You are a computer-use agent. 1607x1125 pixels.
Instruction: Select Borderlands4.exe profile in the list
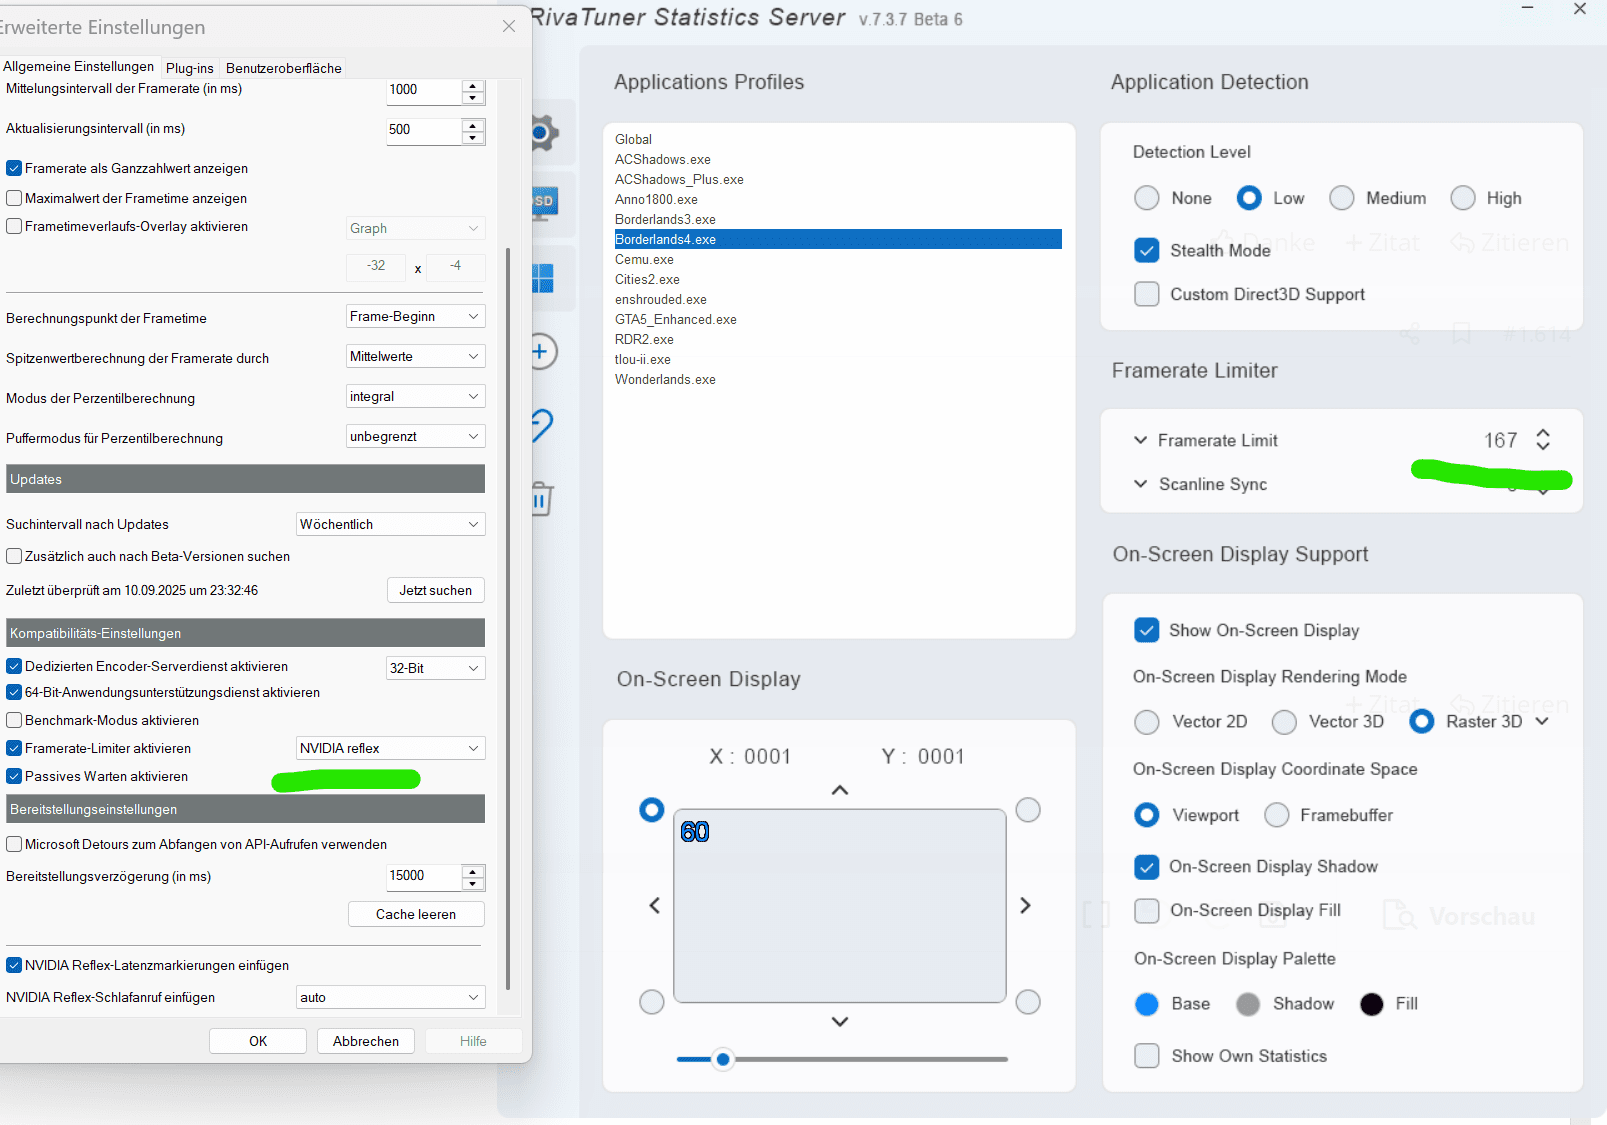[838, 239]
